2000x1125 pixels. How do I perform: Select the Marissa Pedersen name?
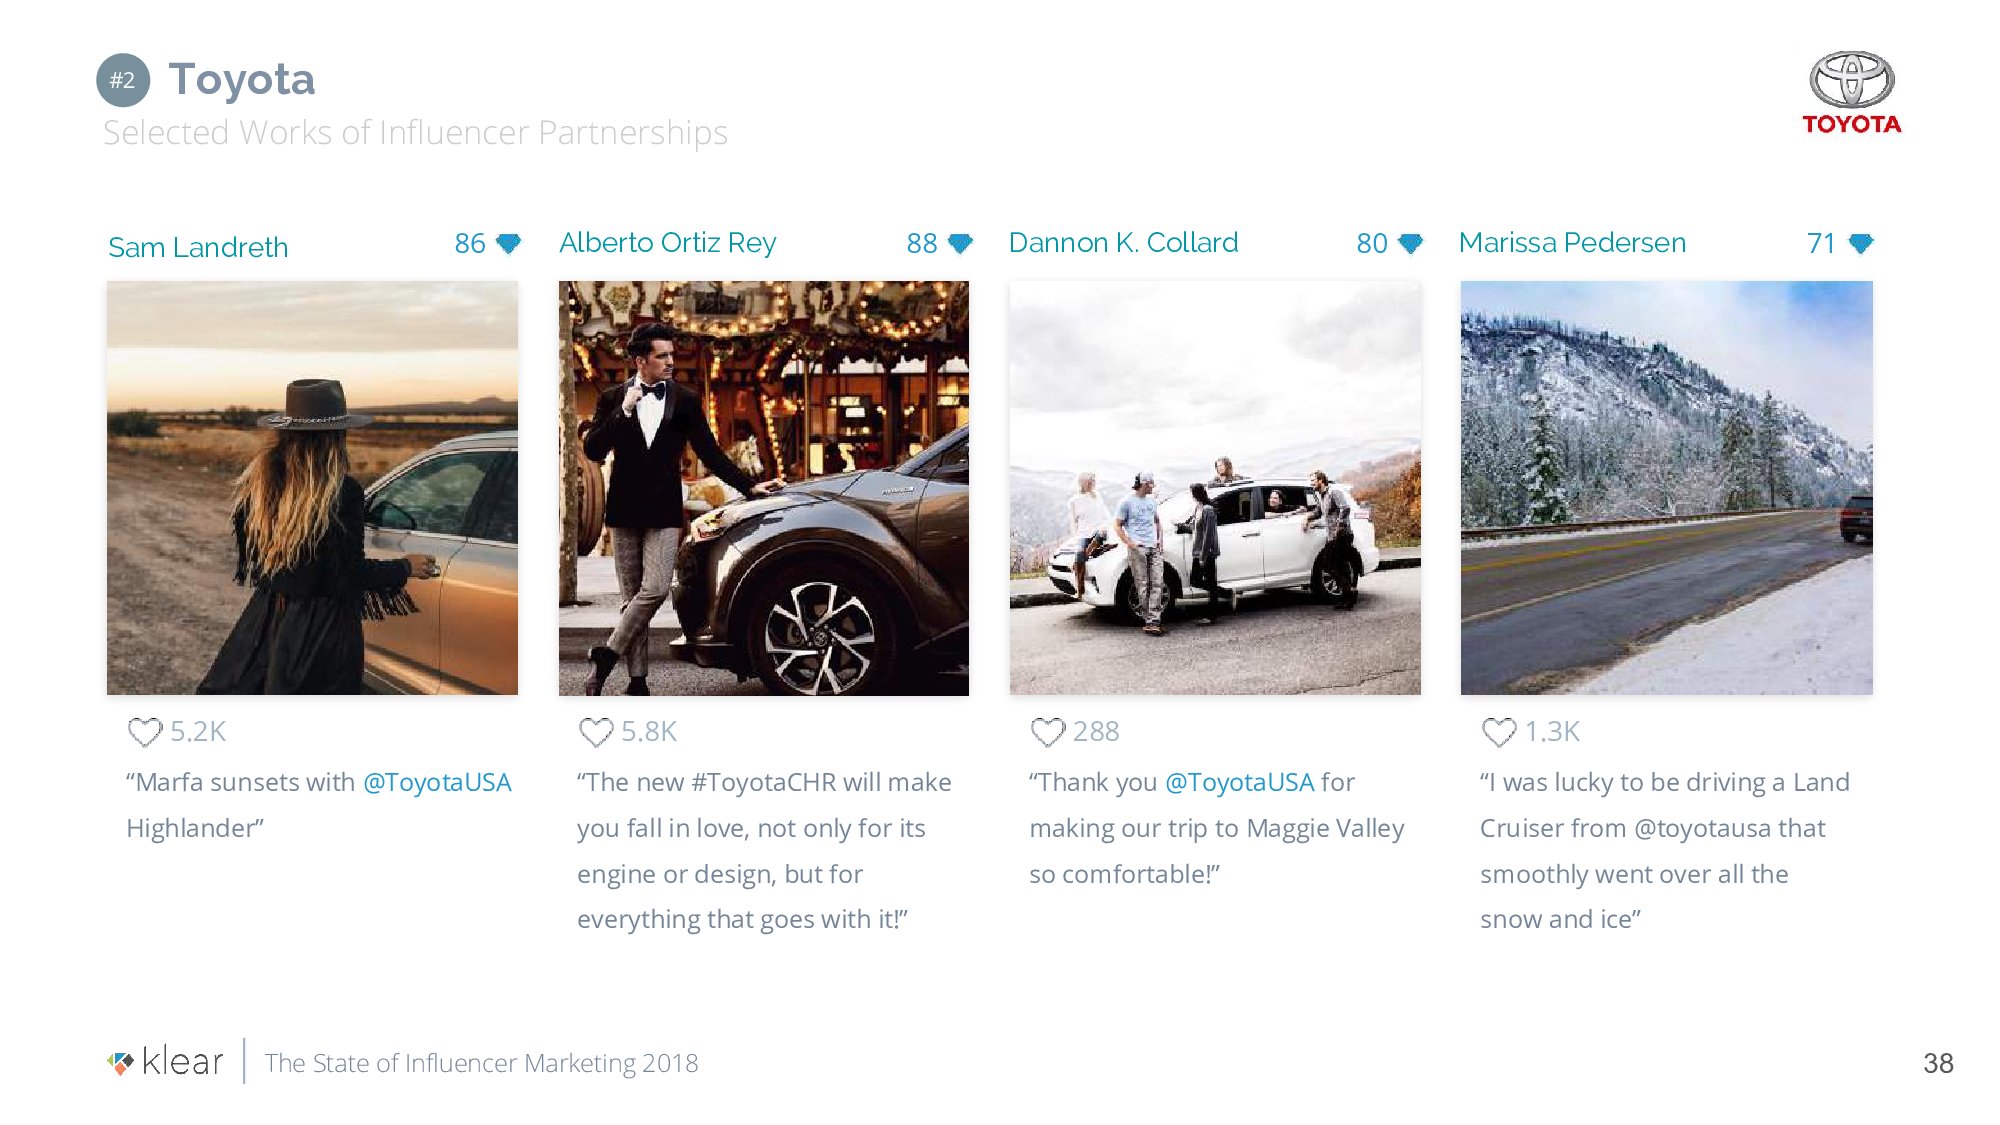[1572, 243]
